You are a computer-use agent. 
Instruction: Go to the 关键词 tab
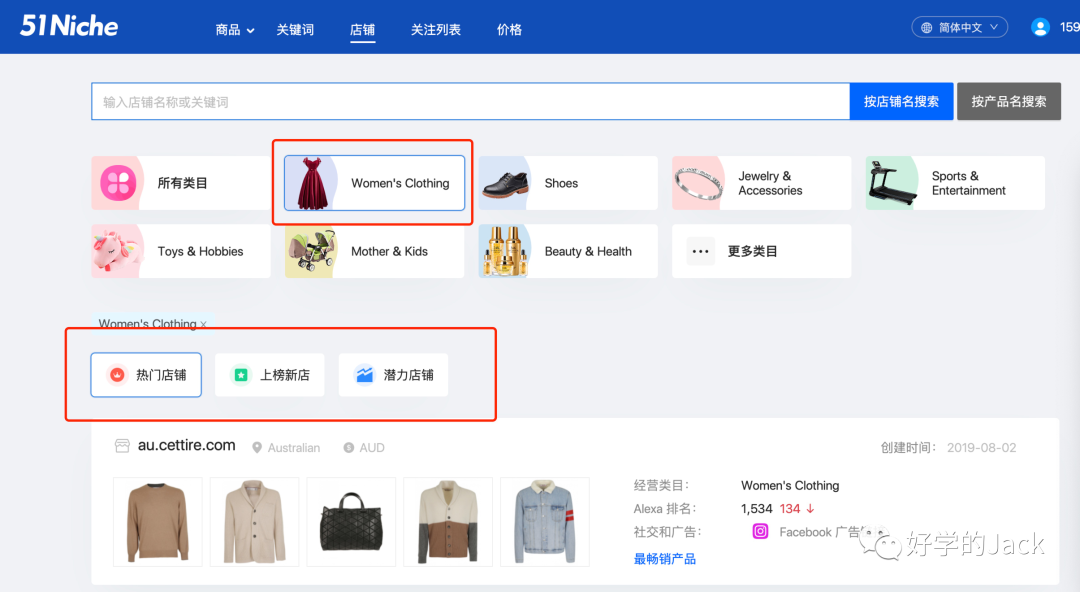coord(295,30)
